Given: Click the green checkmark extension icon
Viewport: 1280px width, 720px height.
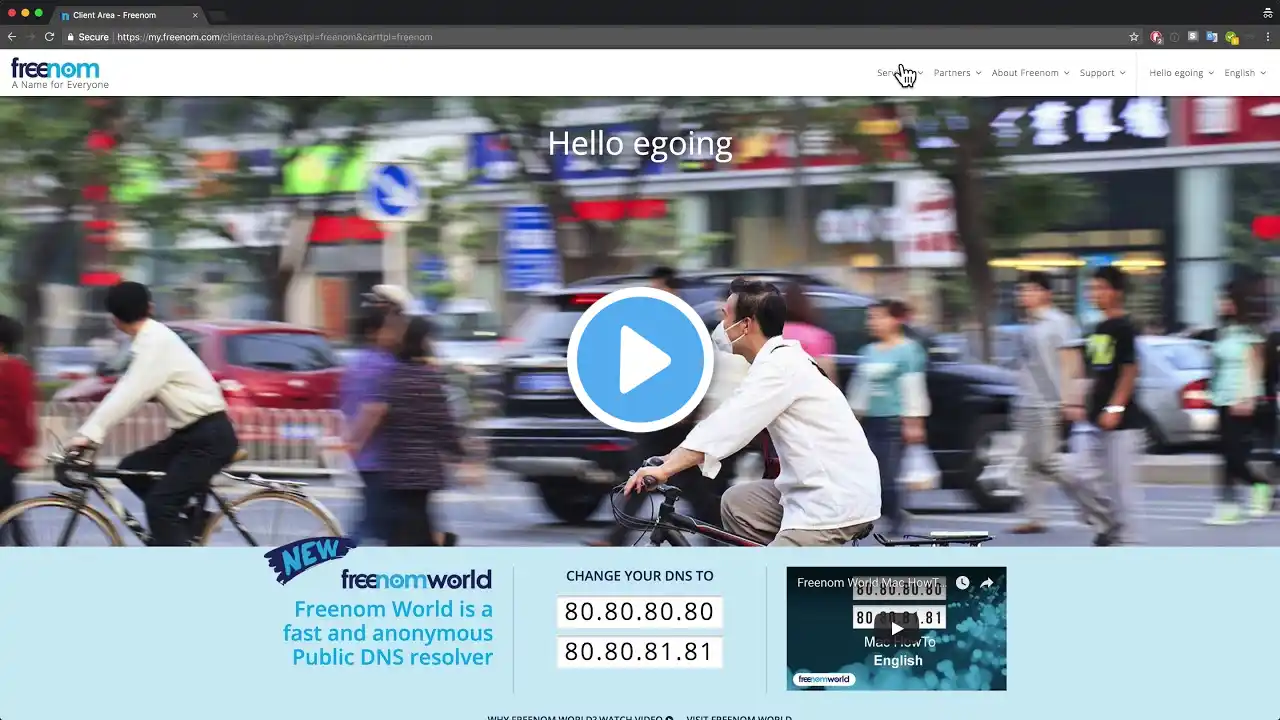Looking at the screenshot, I should [1232, 38].
